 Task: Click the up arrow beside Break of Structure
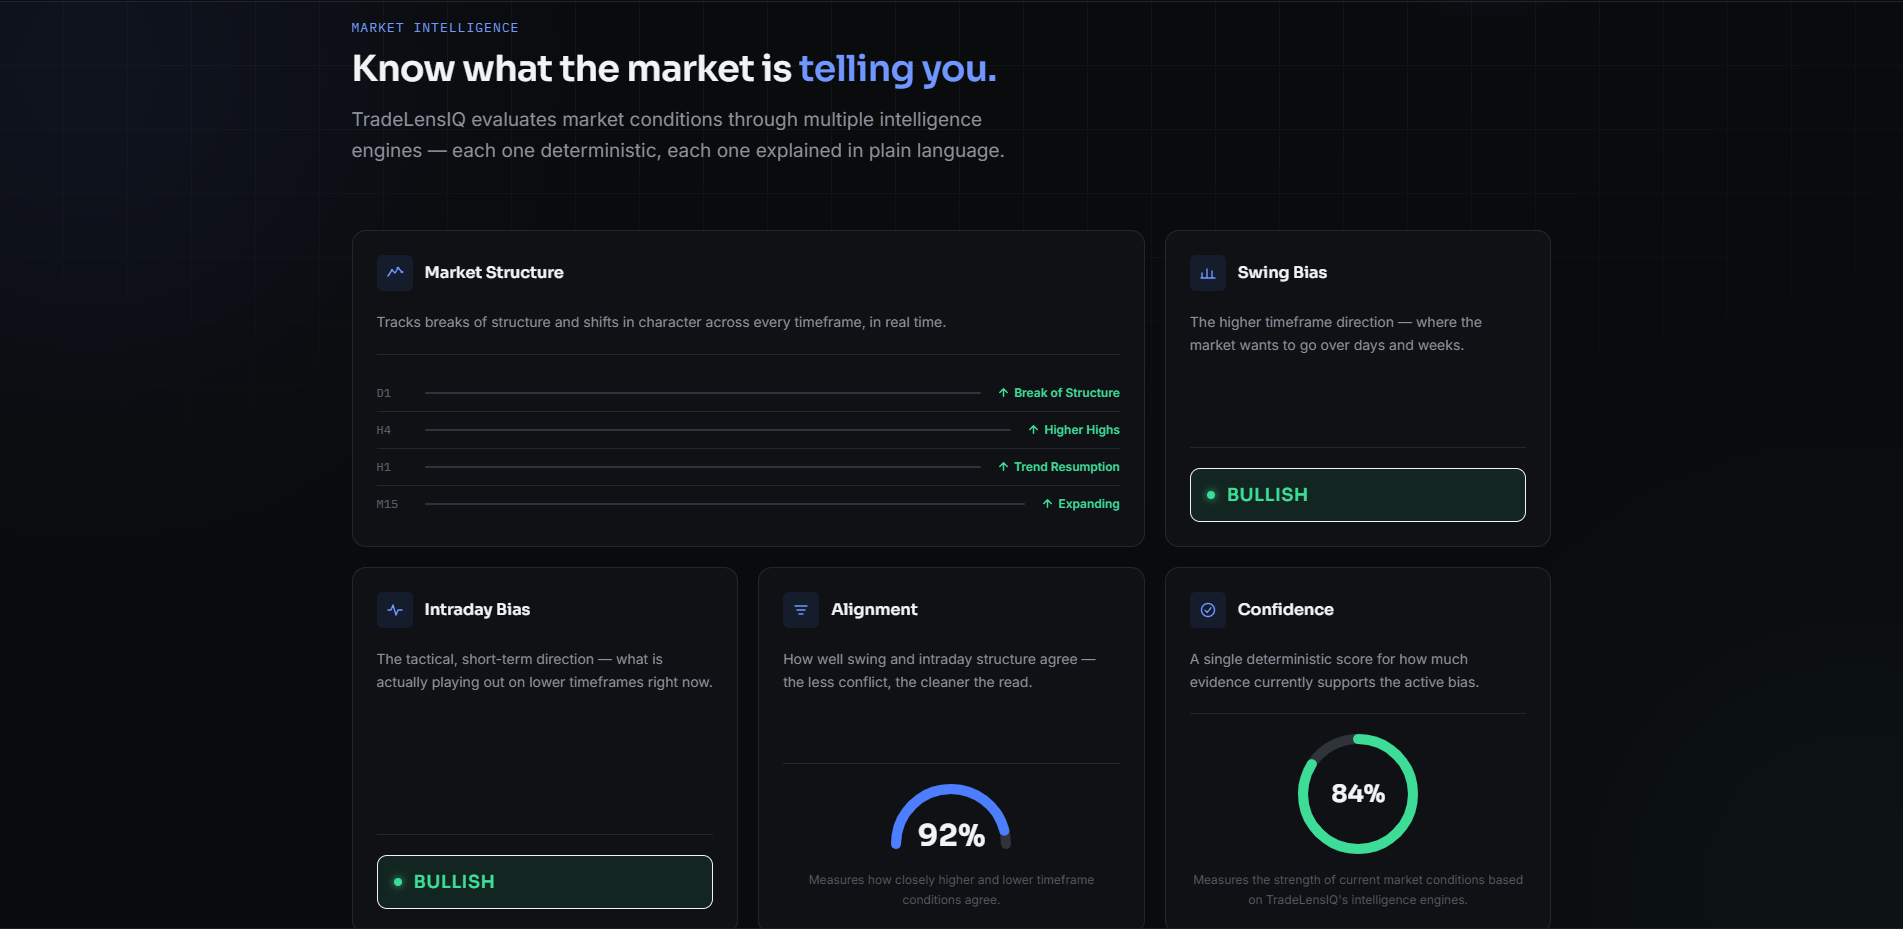[1003, 393]
